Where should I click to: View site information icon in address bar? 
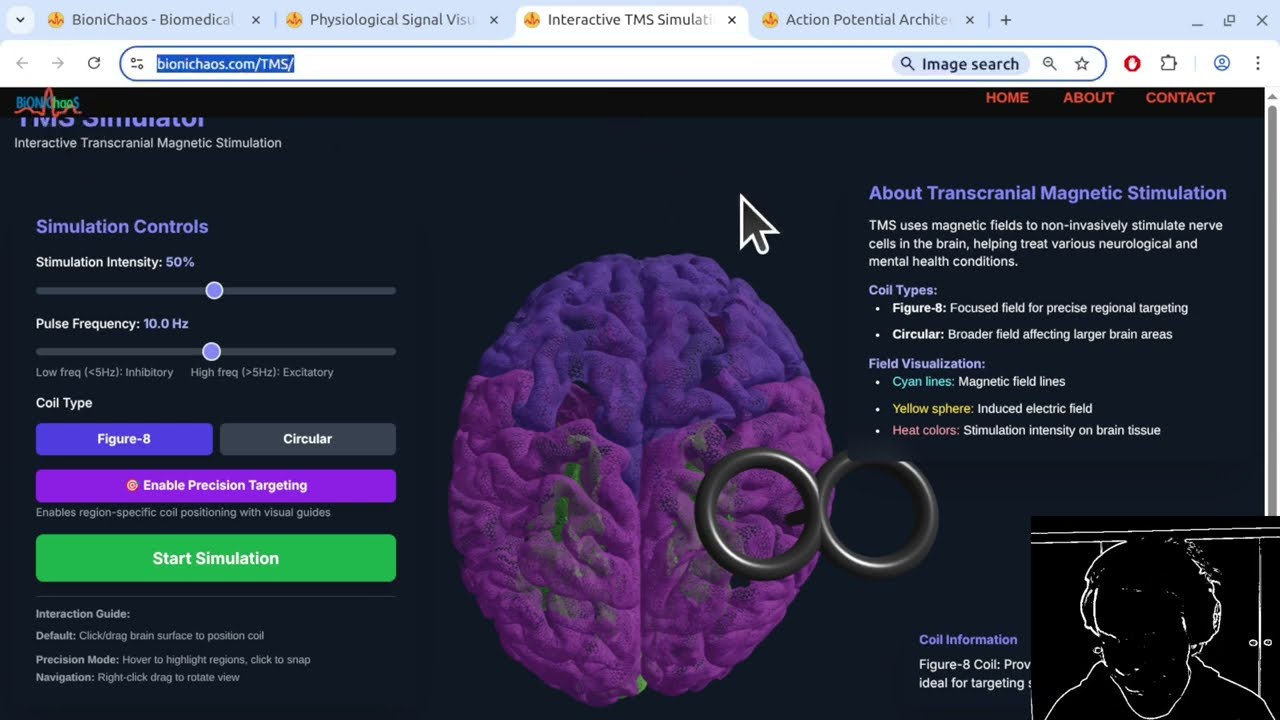(137, 63)
